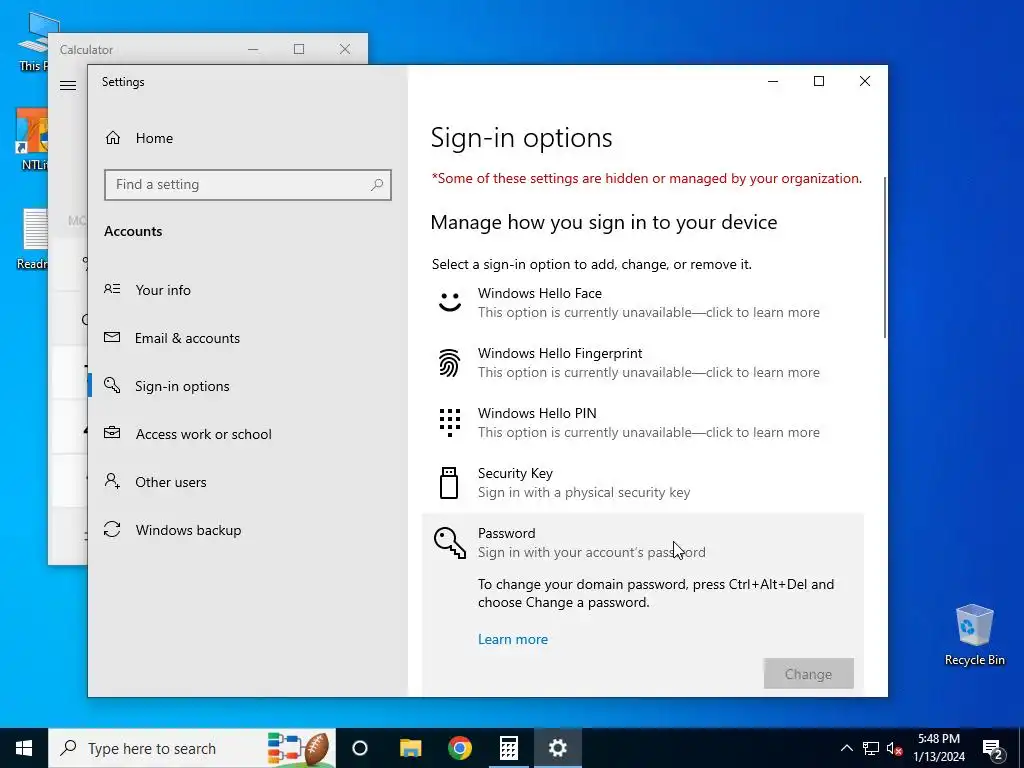Screen dimensions: 1024x768
Task: Select the Readme text file on desktop
Action: [33, 239]
